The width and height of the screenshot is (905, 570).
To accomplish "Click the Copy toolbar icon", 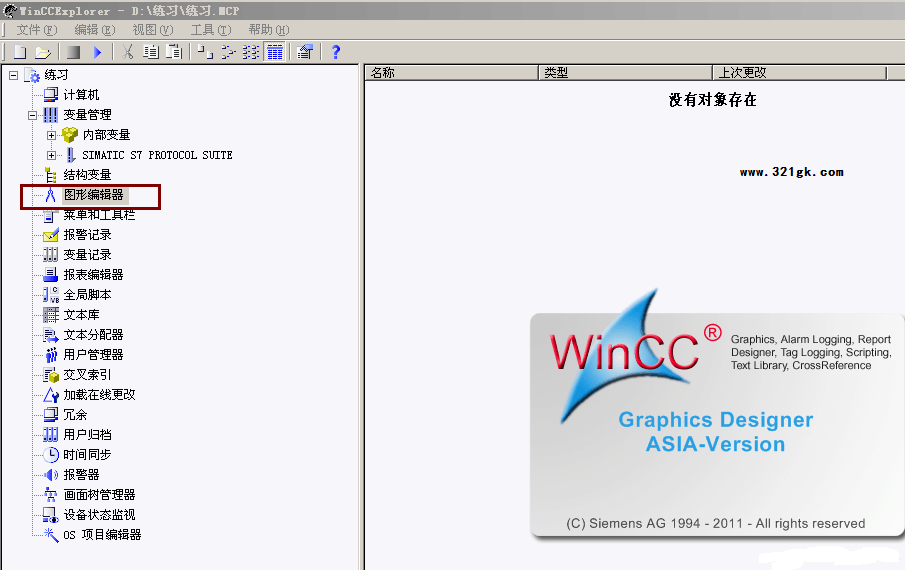I will click(151, 52).
